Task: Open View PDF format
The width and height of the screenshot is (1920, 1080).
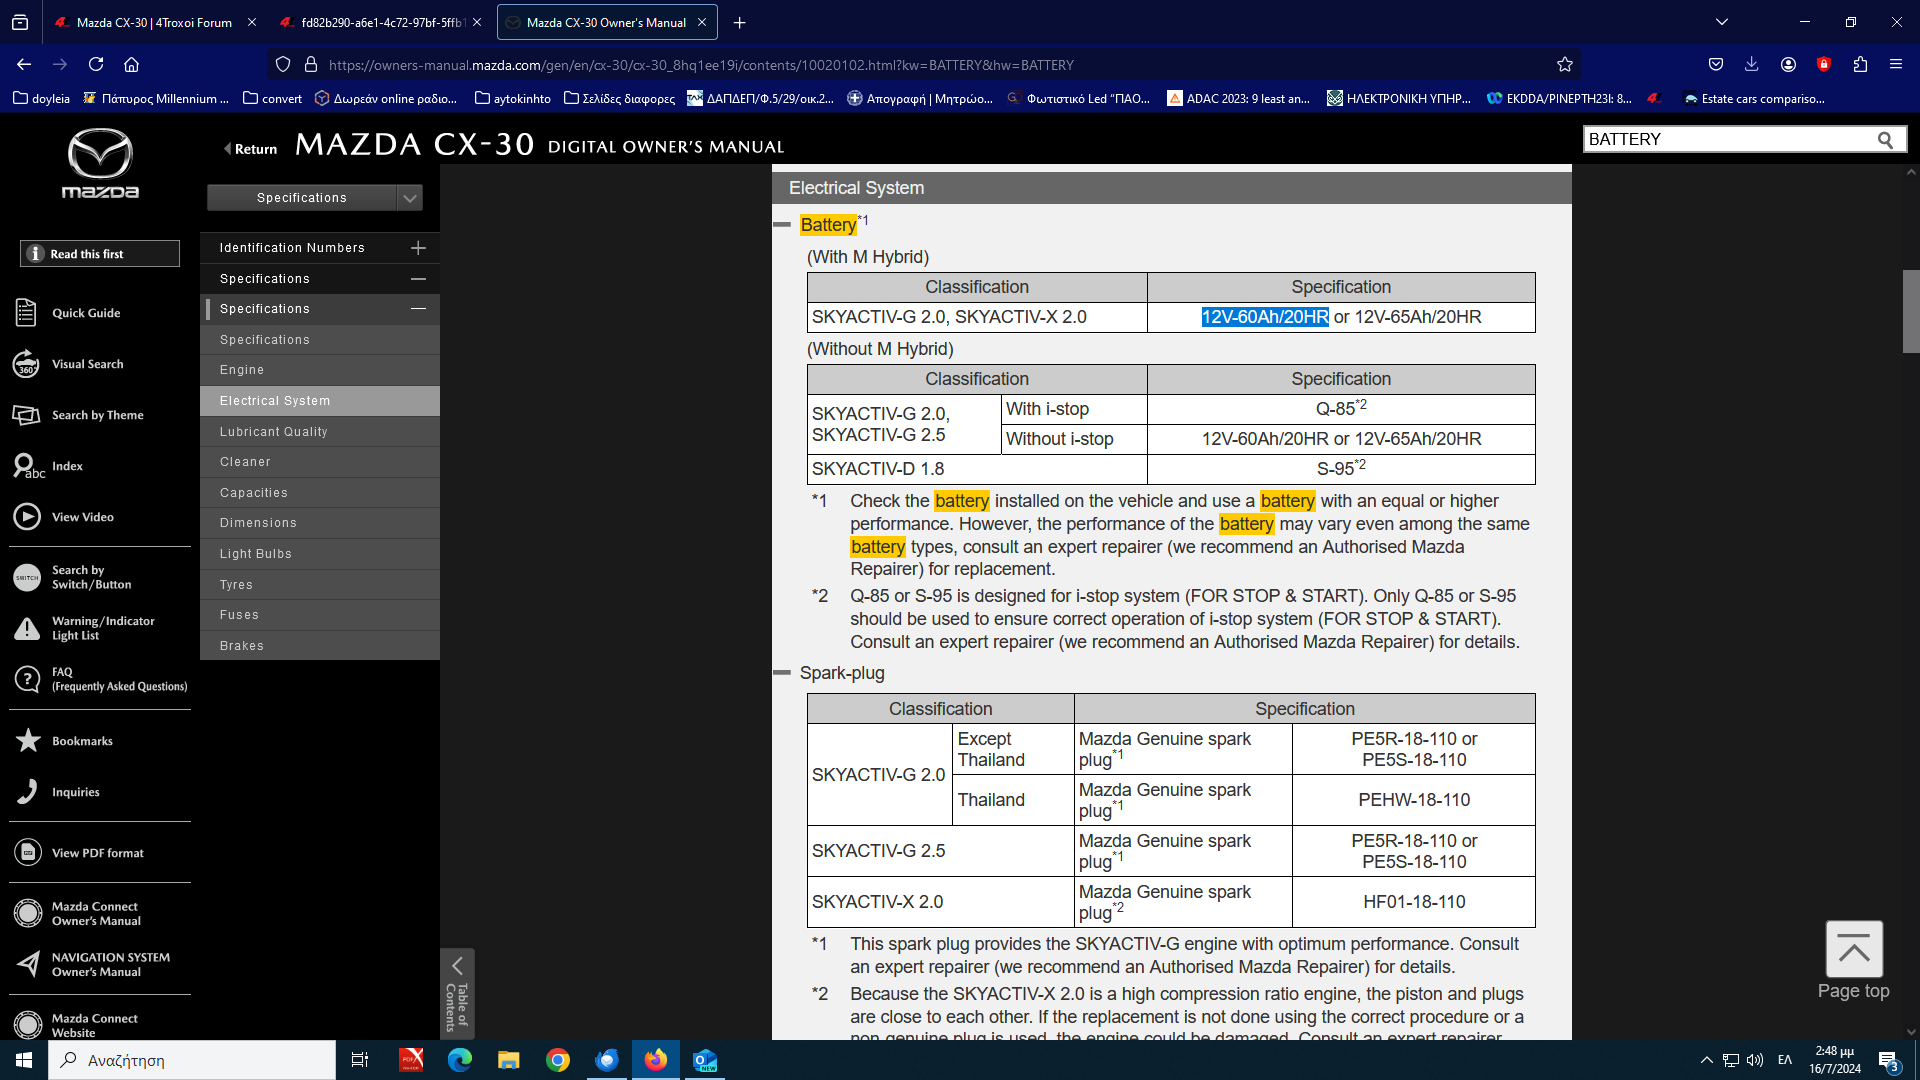Action: pos(79,853)
